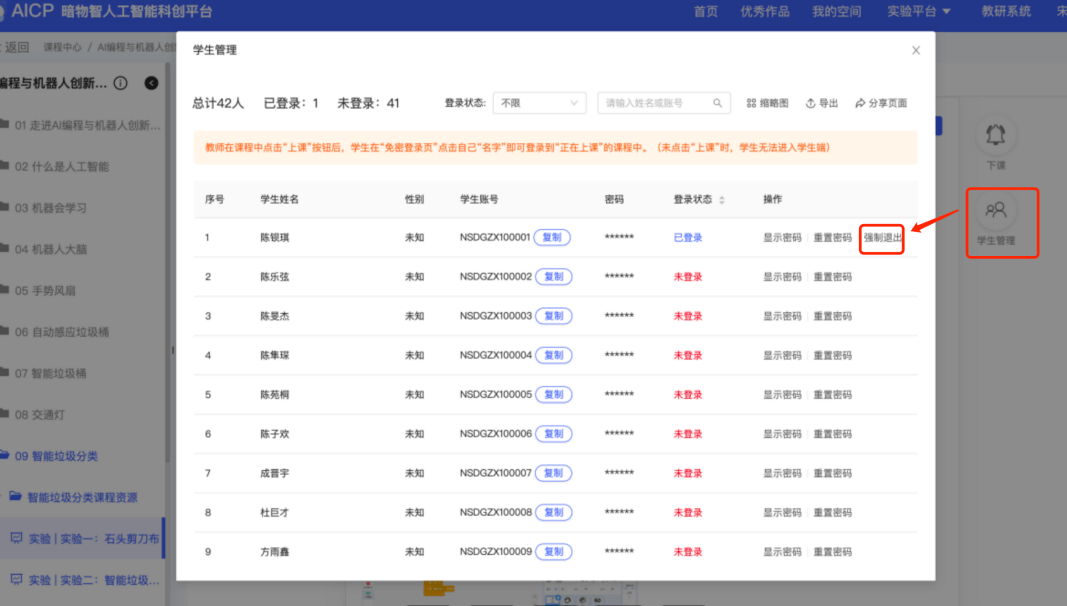The height and width of the screenshot is (606, 1067).
Task: Copy account NSDGZX100006
Action: click(553, 434)
